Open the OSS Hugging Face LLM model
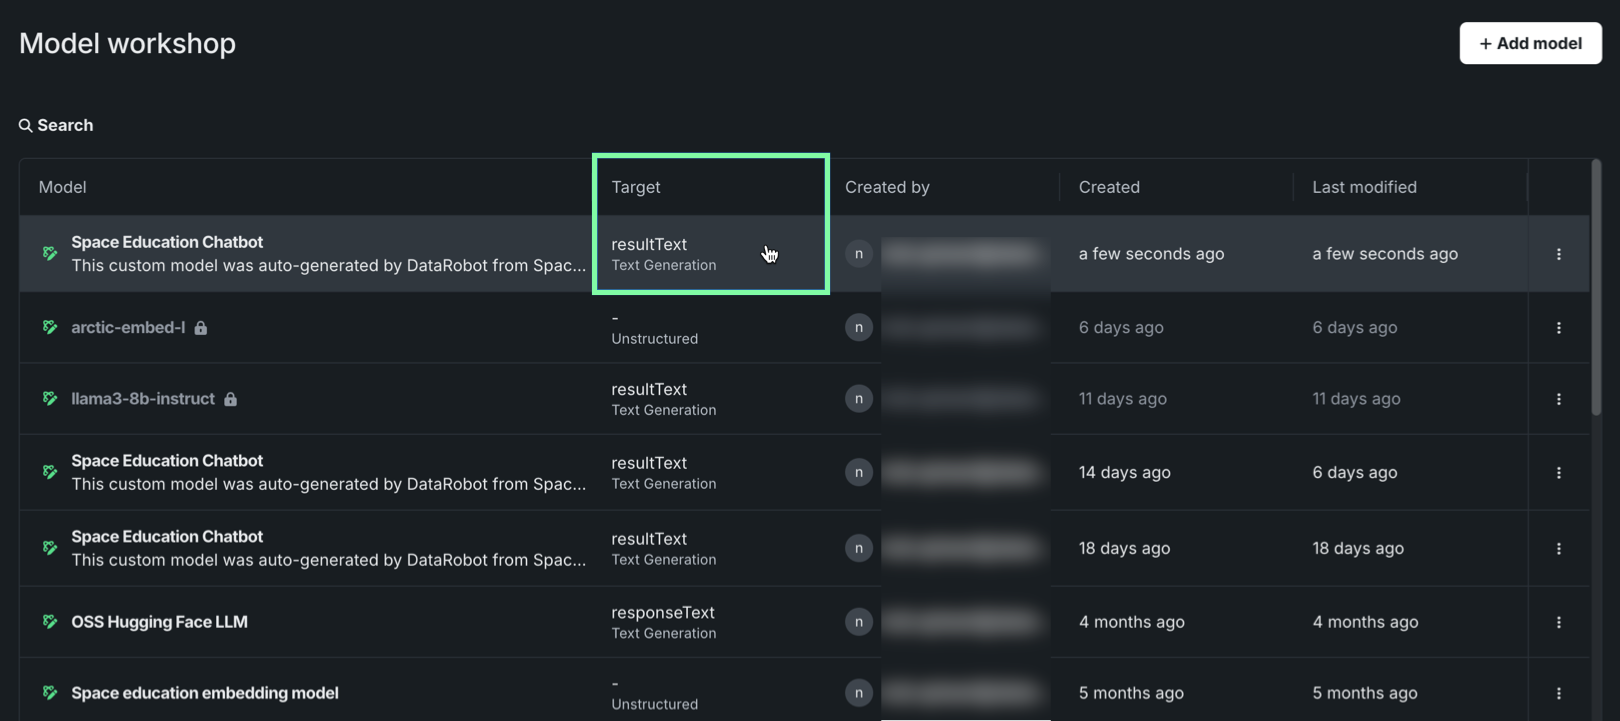Screen dimensions: 1620x721 (159, 622)
